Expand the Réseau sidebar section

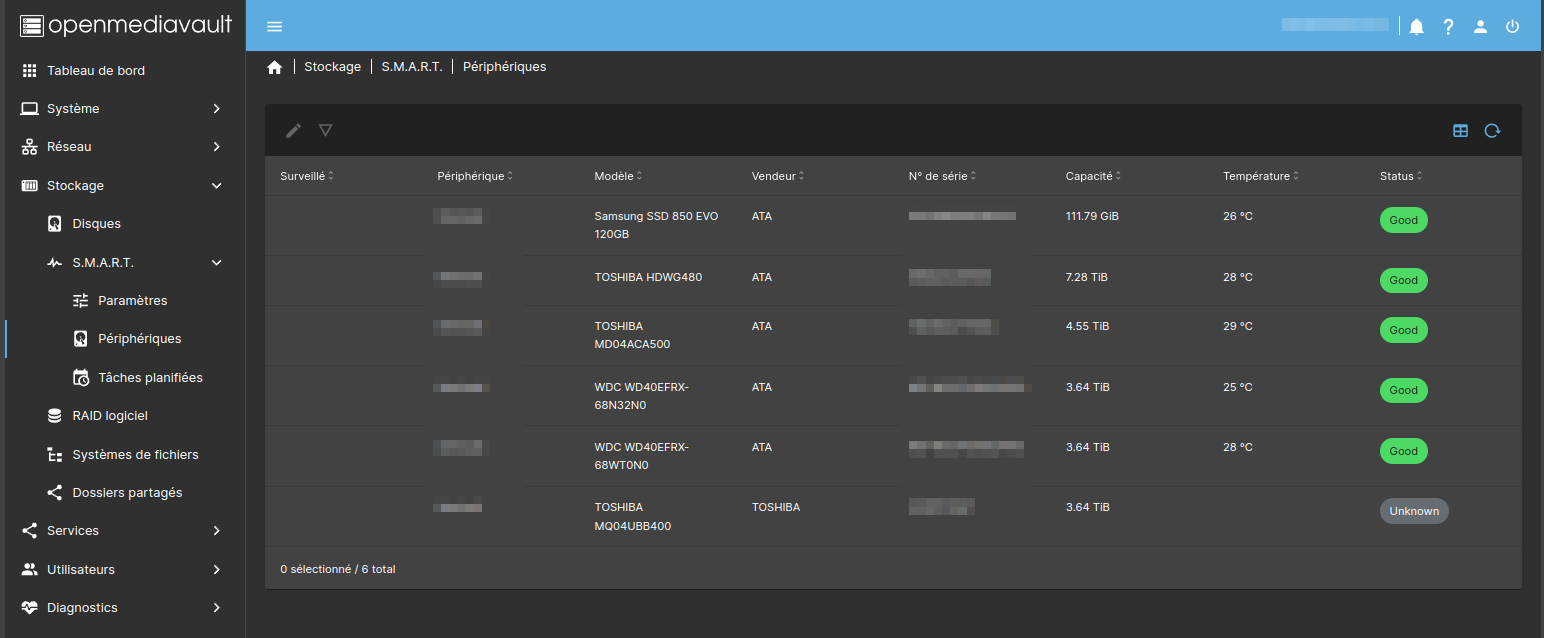point(122,147)
